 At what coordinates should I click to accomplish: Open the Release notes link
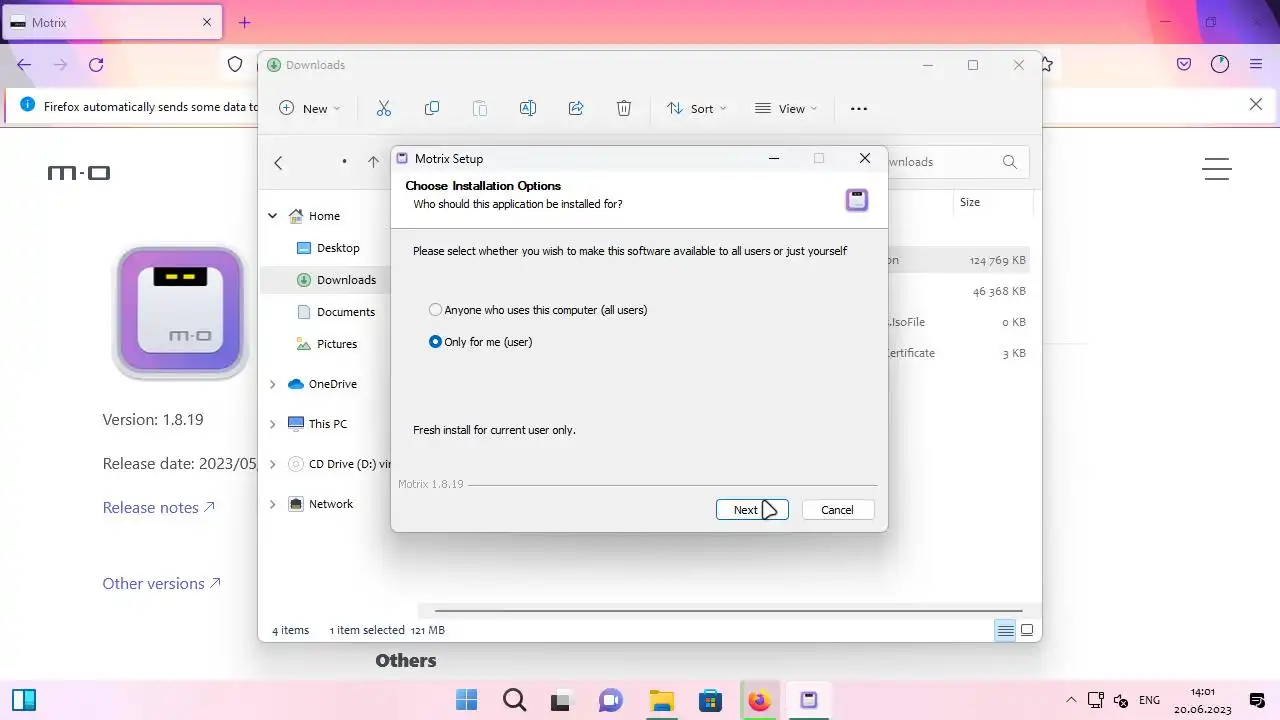[x=158, y=508]
